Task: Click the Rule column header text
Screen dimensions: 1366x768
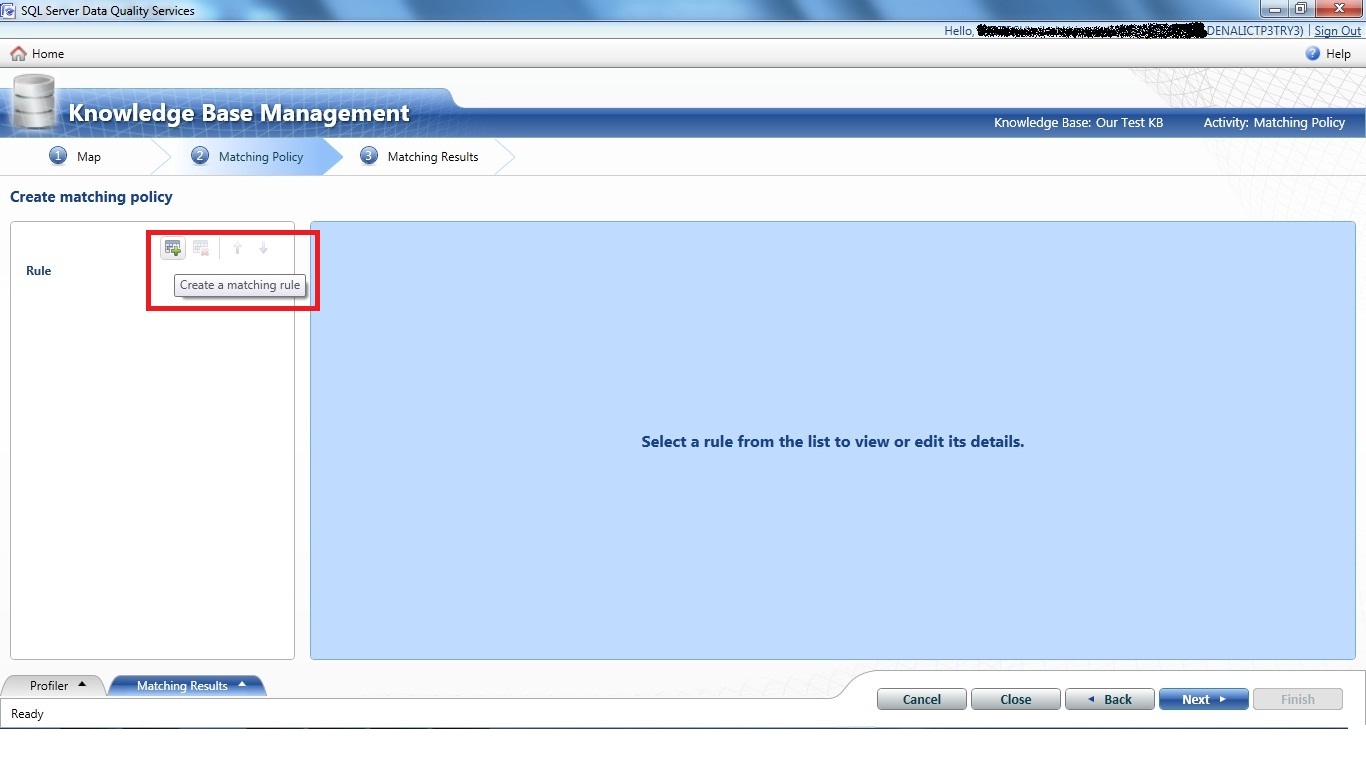Action: 38,271
